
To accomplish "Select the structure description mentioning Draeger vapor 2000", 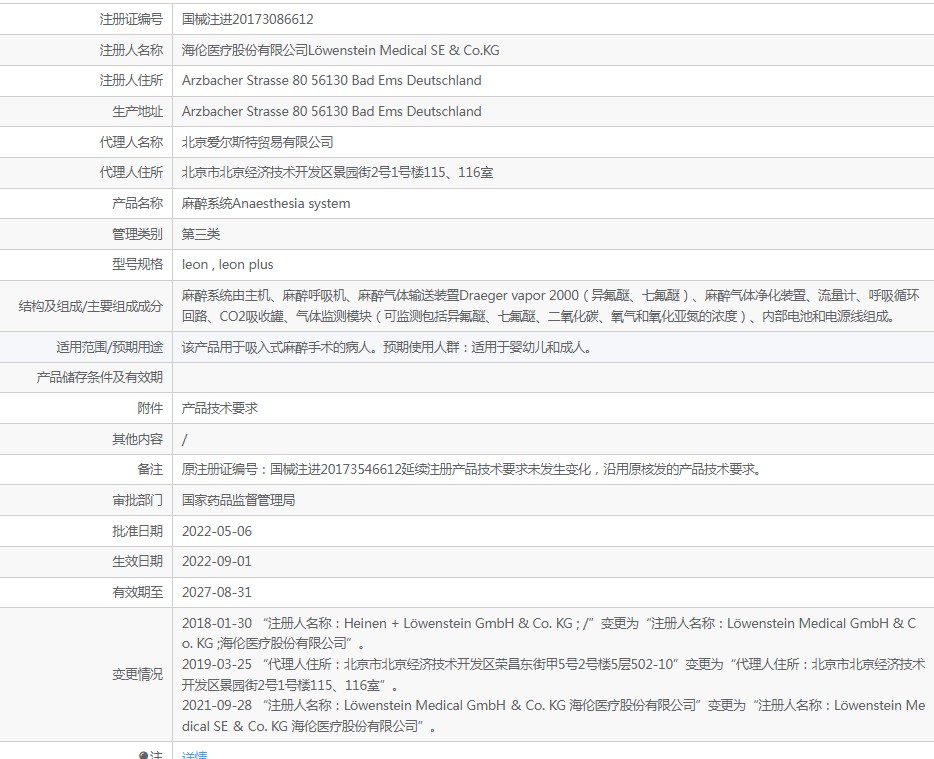I will pyautogui.click(x=551, y=306).
